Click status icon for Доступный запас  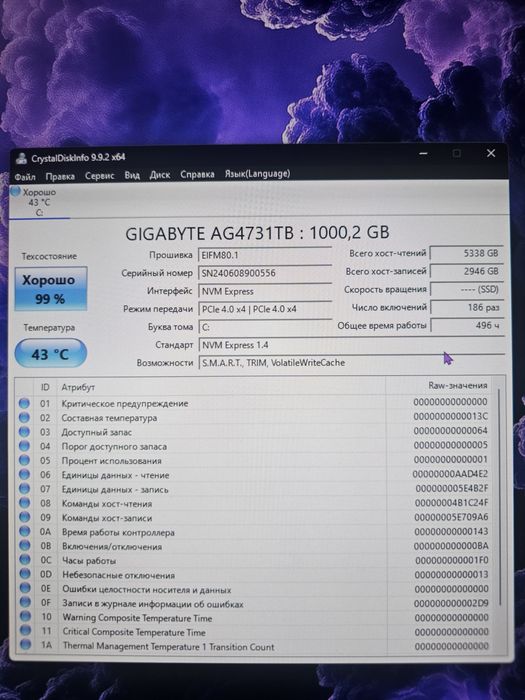[x=24, y=432]
